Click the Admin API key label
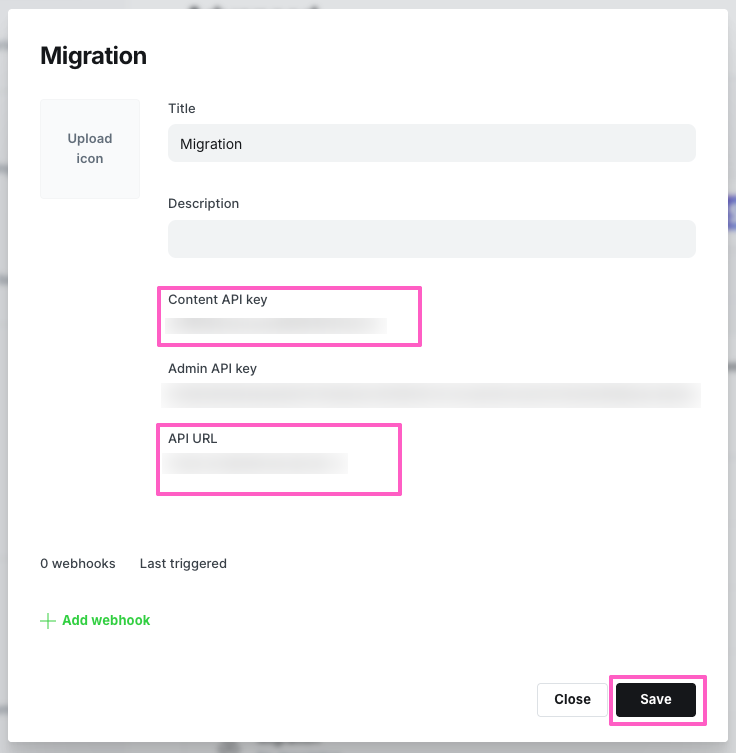 [212, 368]
